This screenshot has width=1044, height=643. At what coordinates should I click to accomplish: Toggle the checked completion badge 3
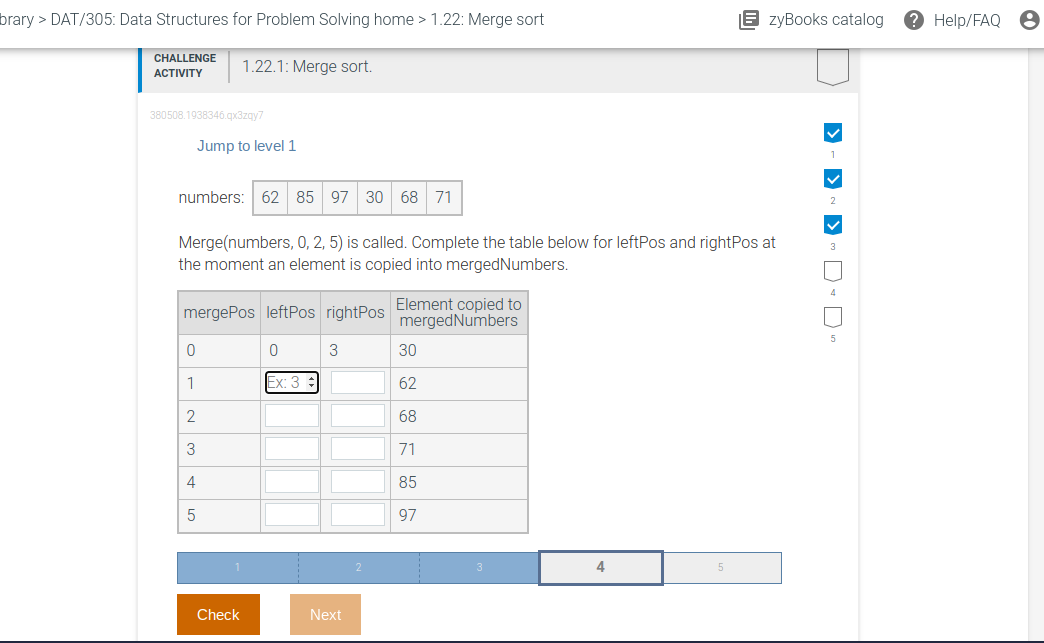click(x=832, y=224)
